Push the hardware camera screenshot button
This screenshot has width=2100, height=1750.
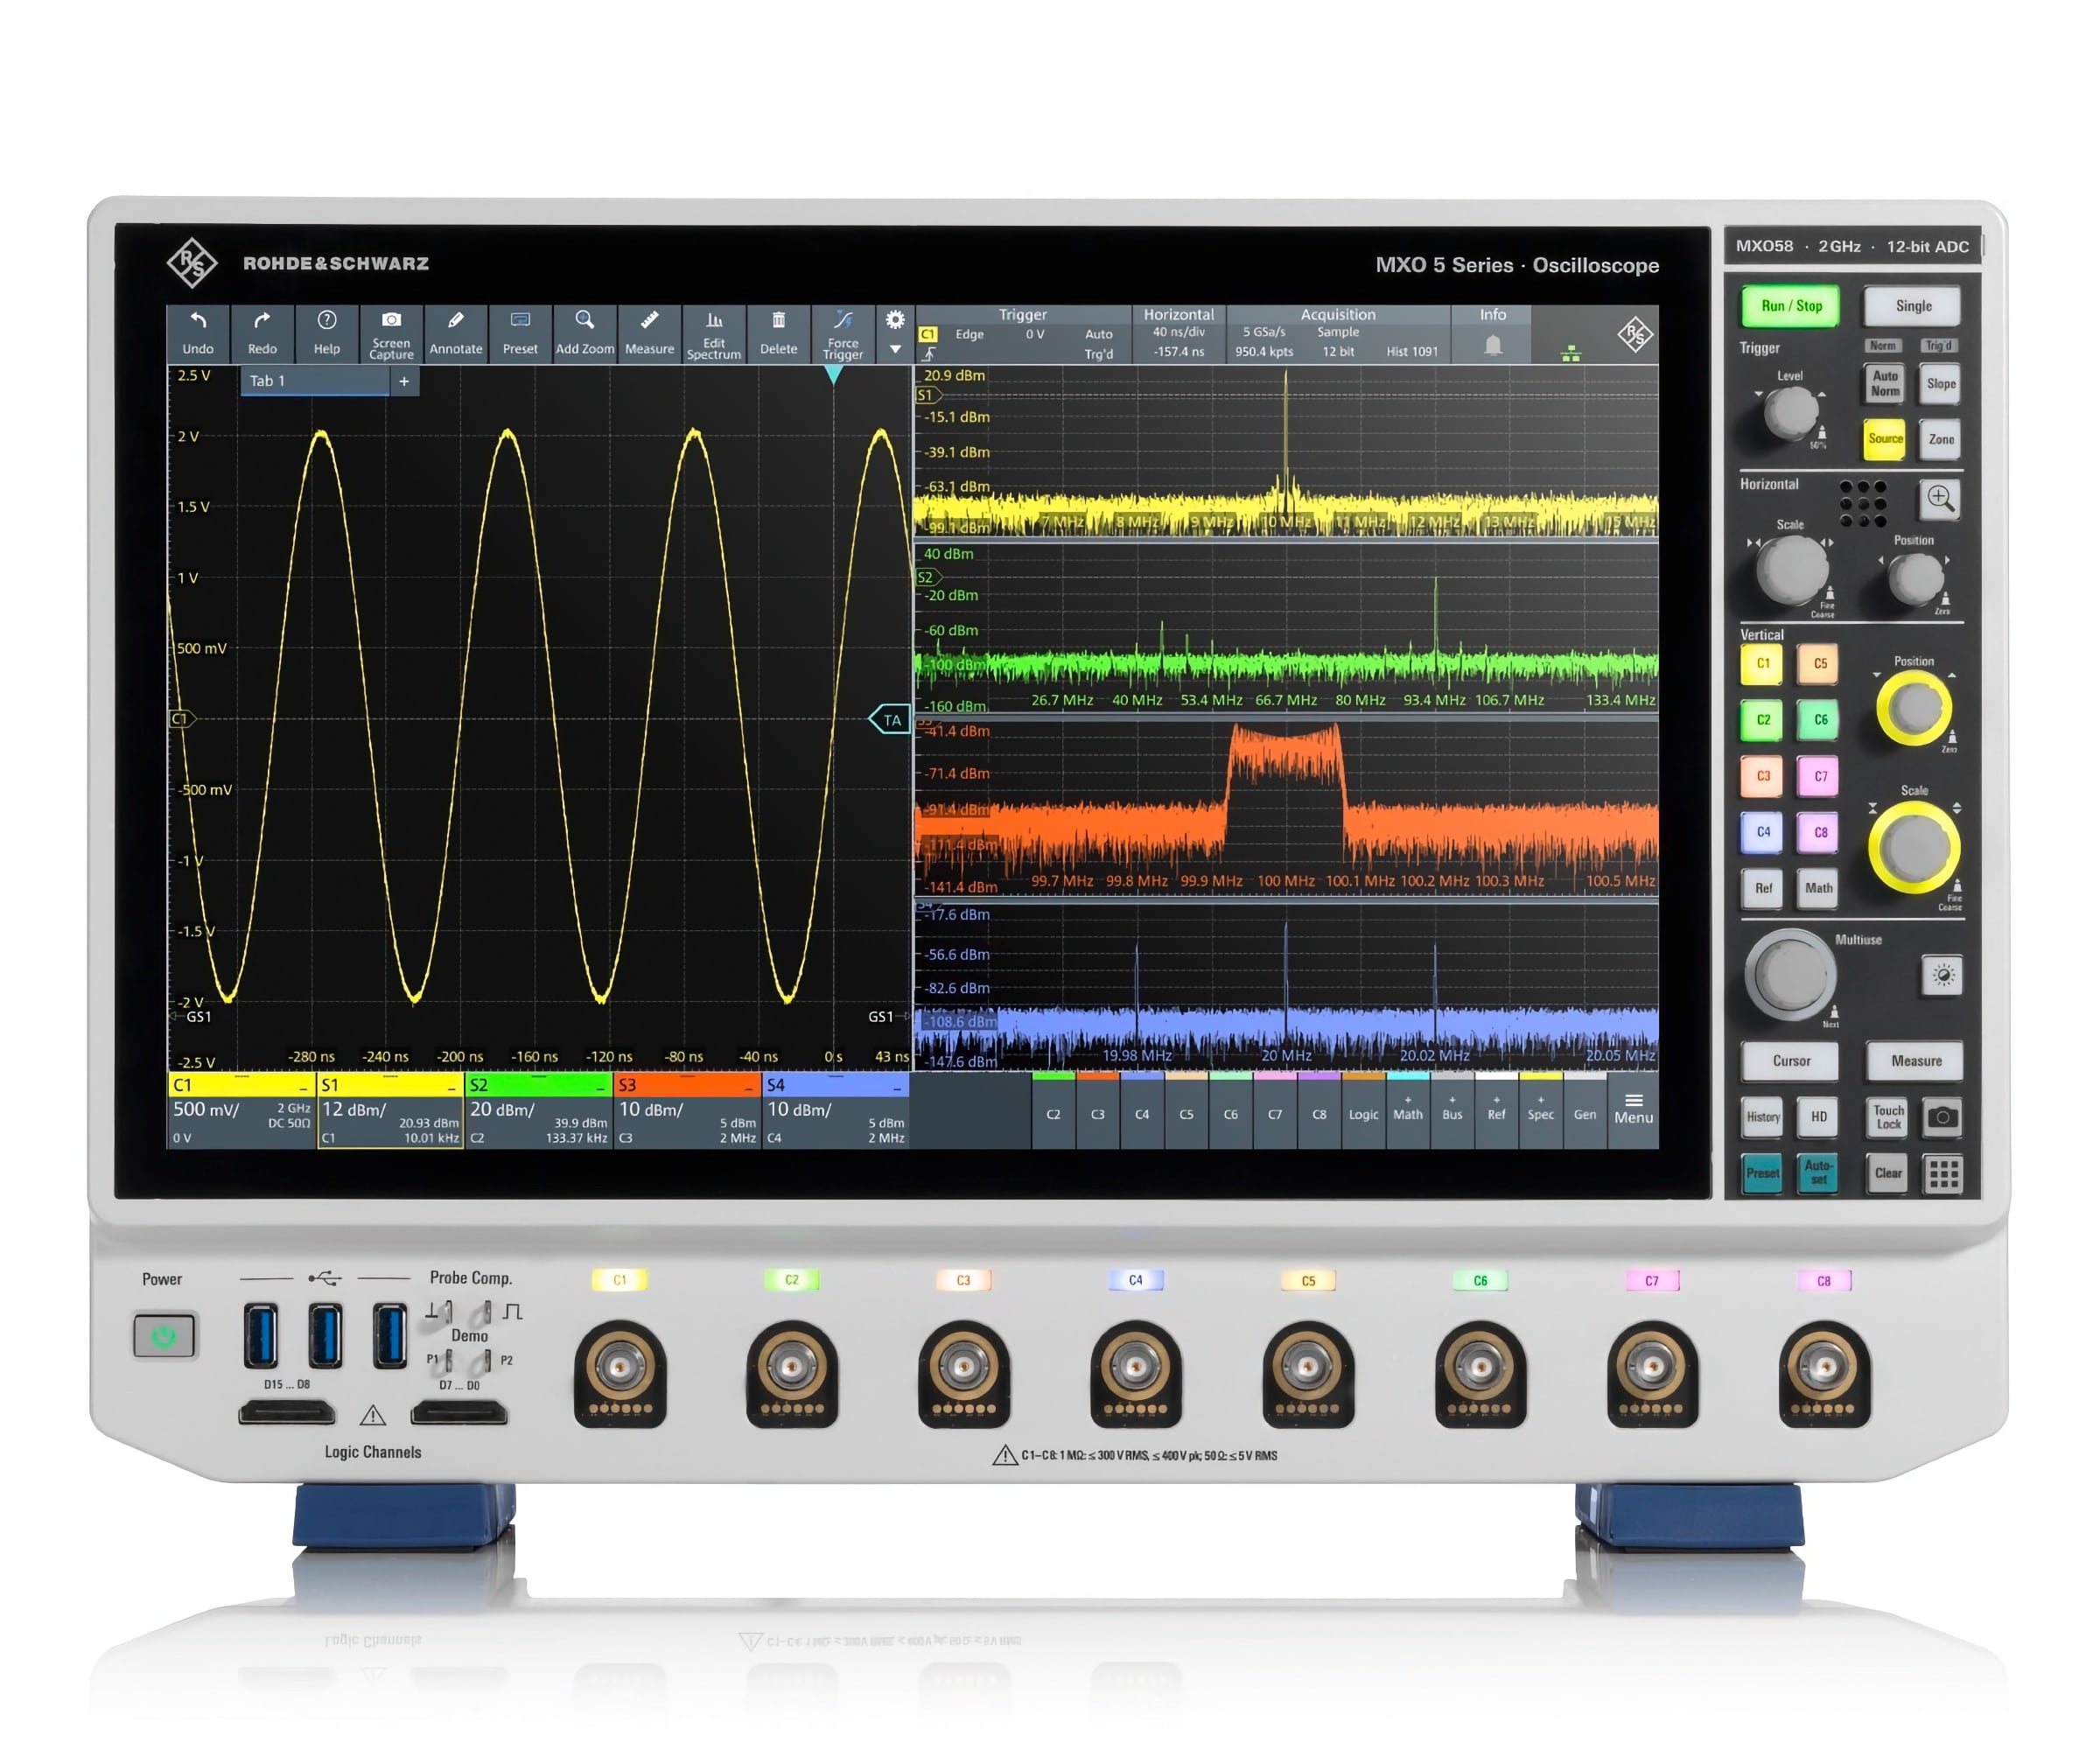(1943, 1117)
